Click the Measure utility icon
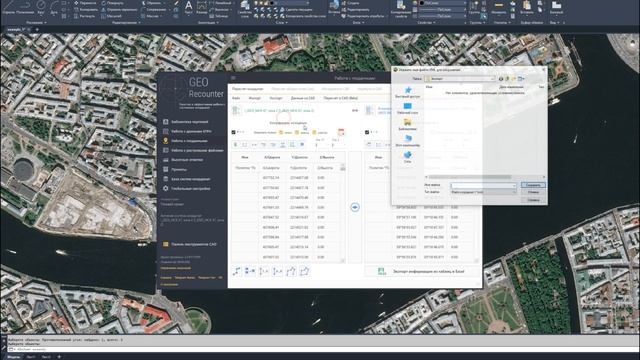 coord(499,7)
